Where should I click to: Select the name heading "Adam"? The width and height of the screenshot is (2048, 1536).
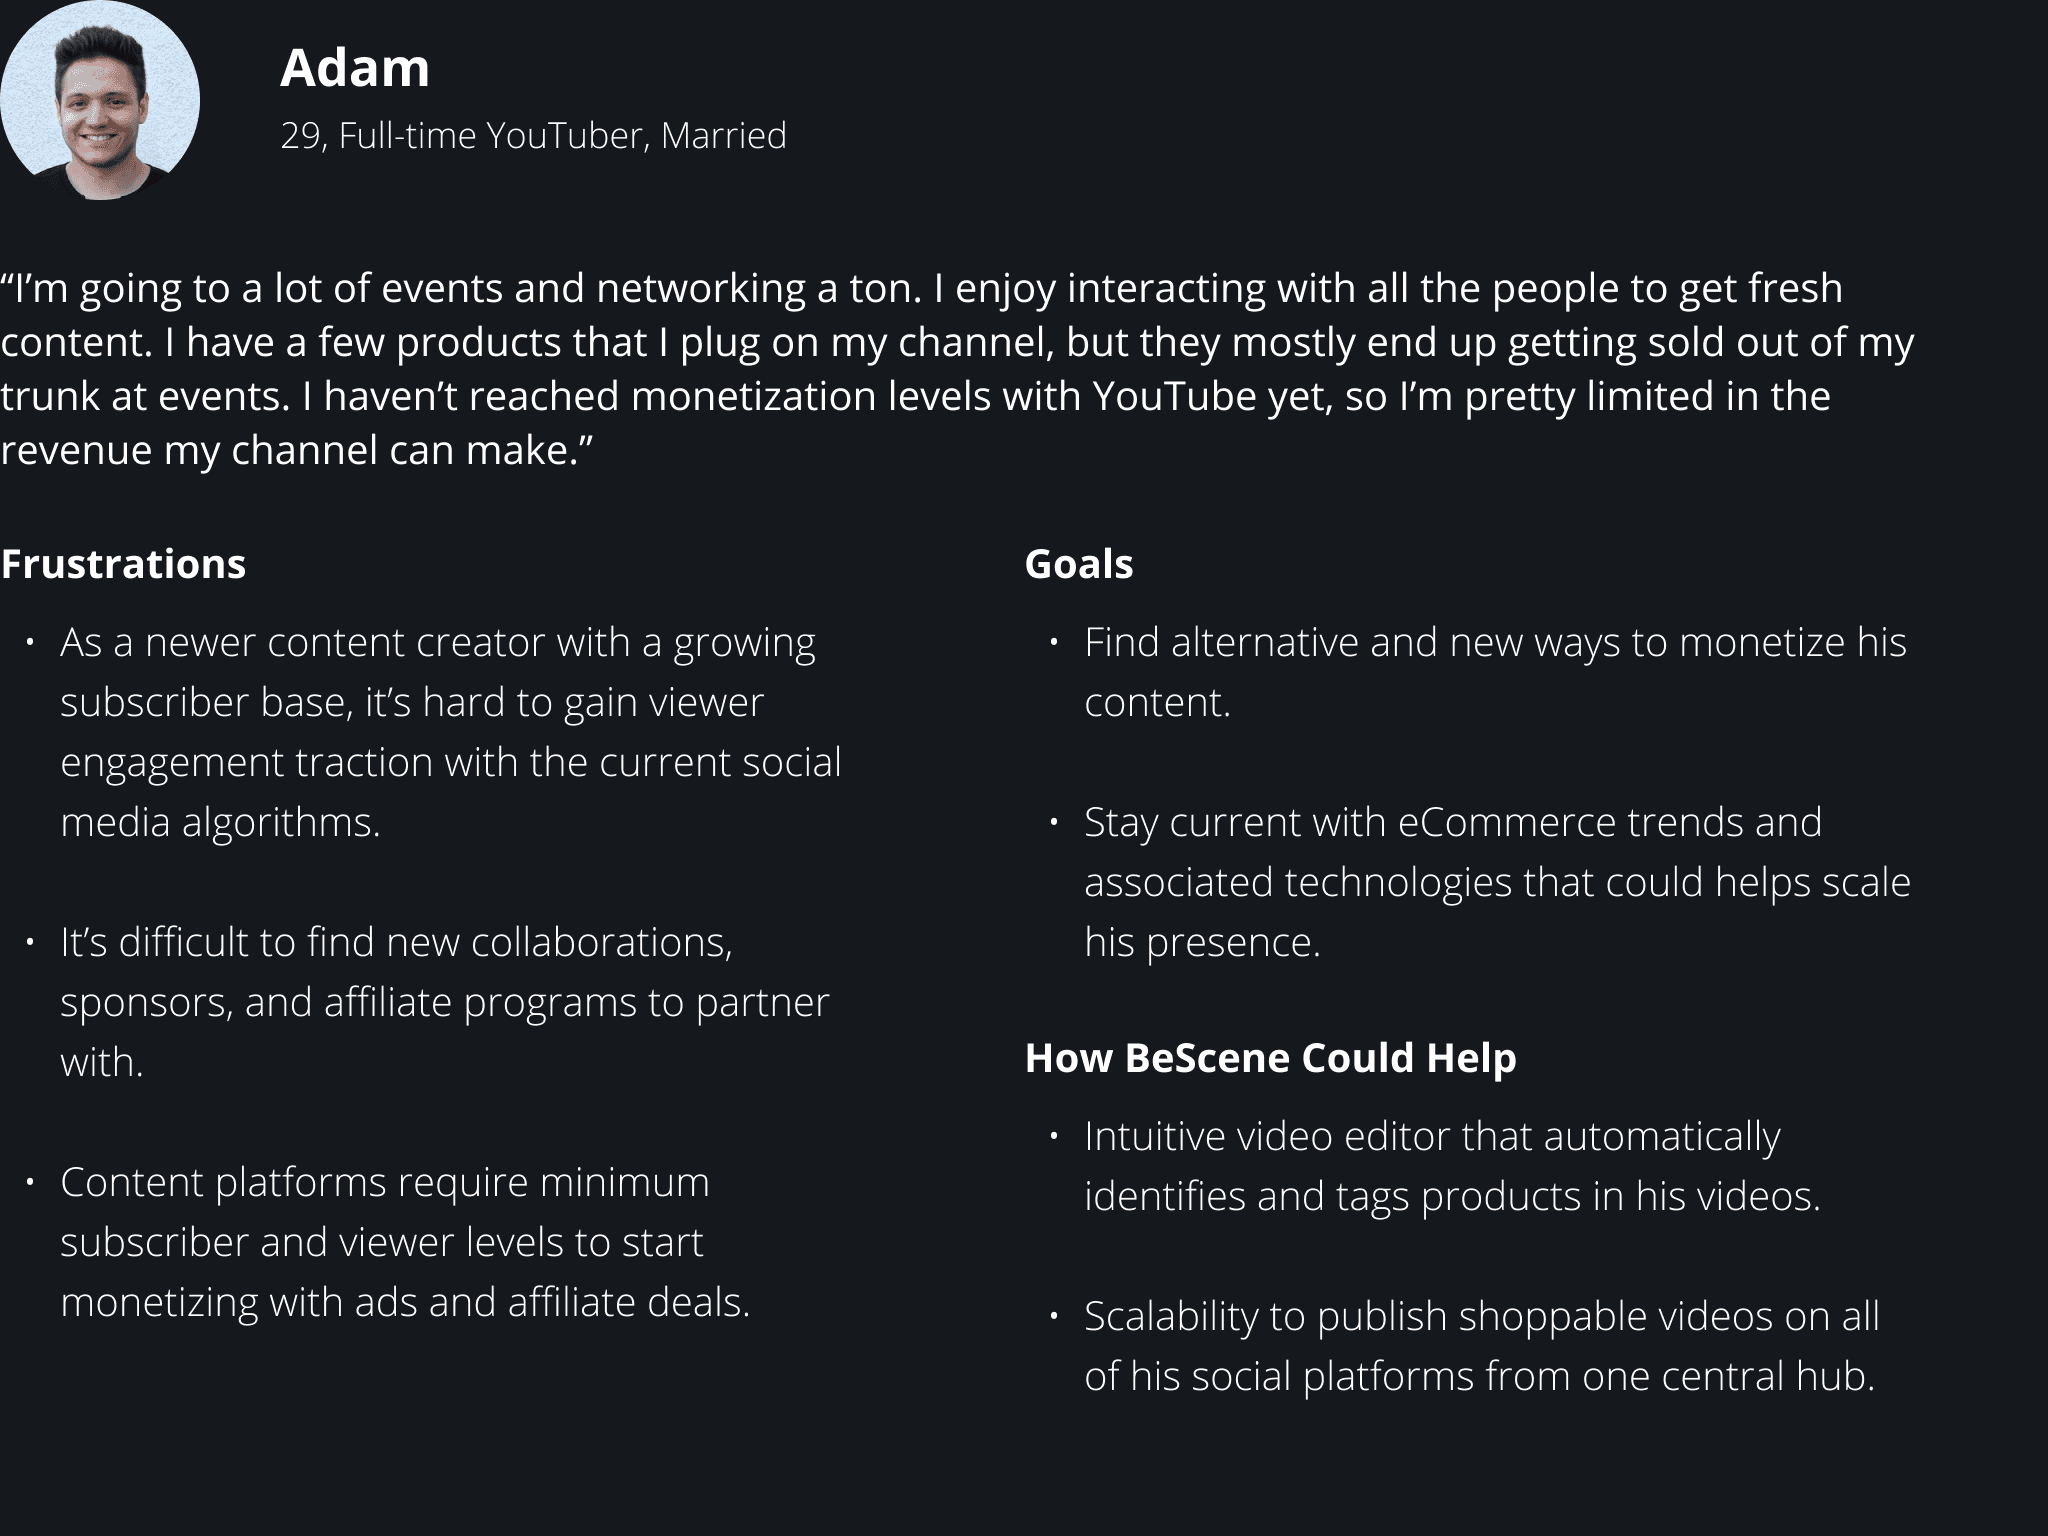click(355, 68)
